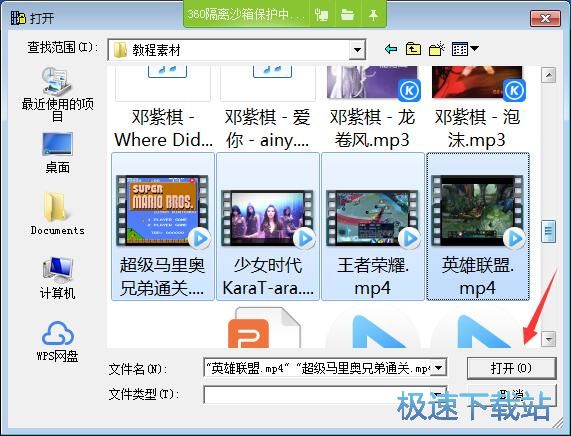Click scrollbar up arrow in file list
Viewport: 571px width, 436px height.
[x=548, y=75]
